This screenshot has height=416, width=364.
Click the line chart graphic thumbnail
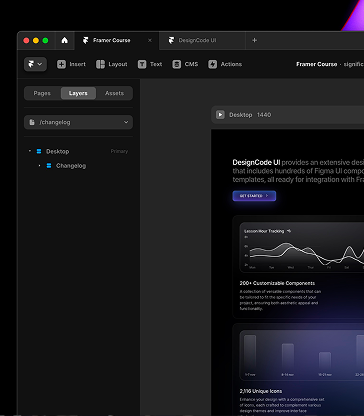[302, 247]
